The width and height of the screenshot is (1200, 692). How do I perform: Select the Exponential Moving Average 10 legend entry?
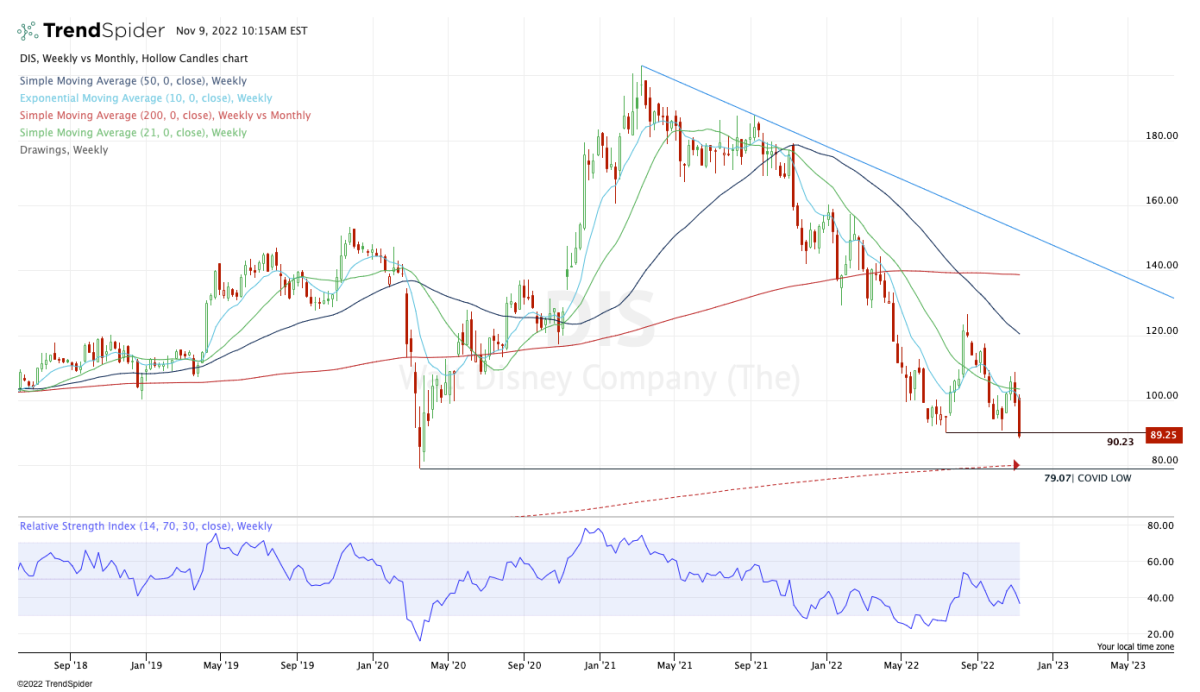pyautogui.click(x=144, y=98)
